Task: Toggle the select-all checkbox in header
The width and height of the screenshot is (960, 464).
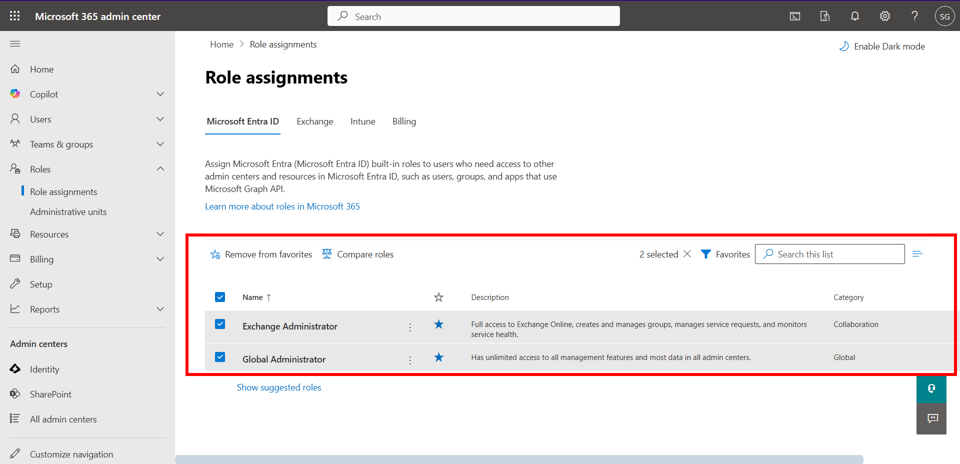Action: 220,297
